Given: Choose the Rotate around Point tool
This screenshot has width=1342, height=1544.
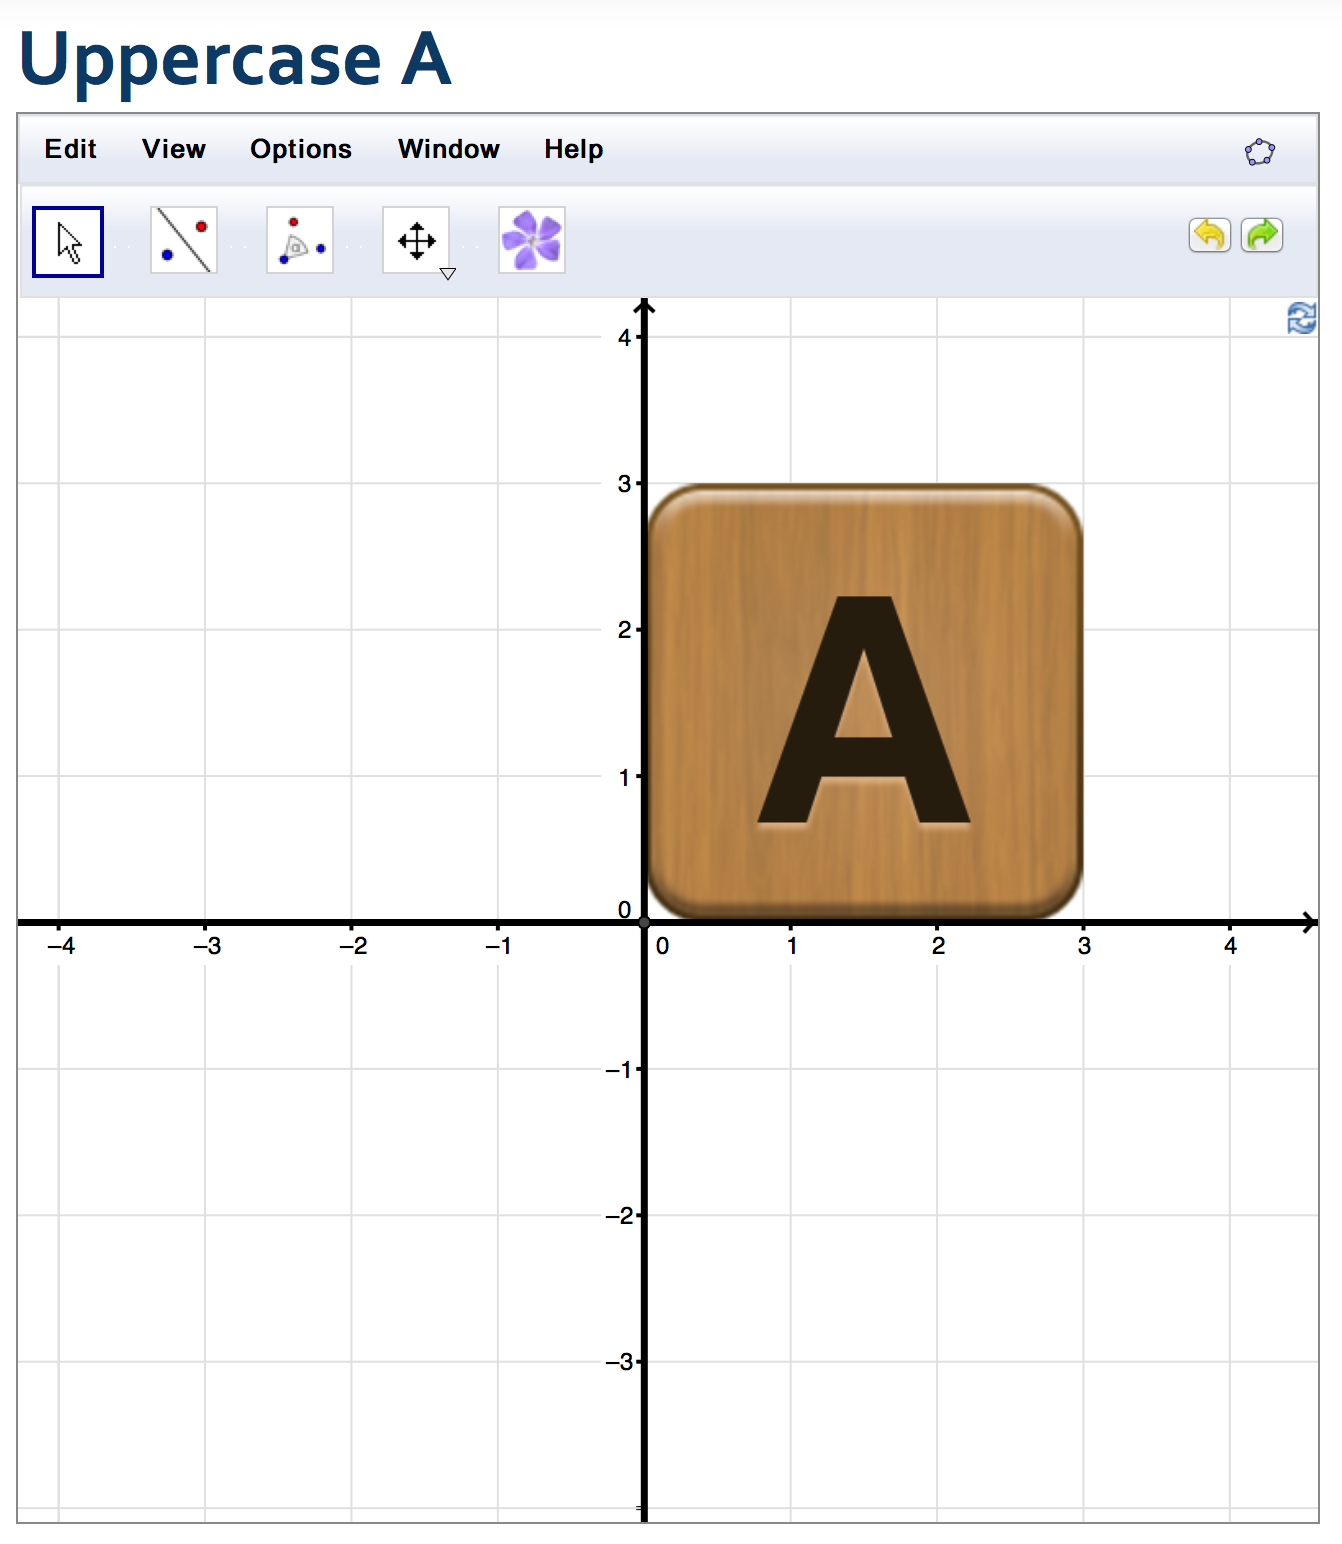Looking at the screenshot, I should [x=299, y=240].
